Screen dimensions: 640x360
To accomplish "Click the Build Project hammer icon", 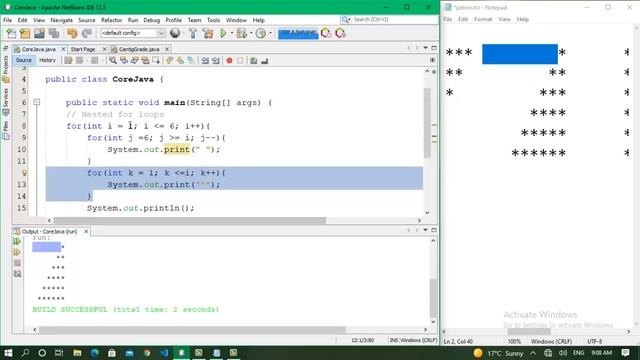I will [193, 33].
